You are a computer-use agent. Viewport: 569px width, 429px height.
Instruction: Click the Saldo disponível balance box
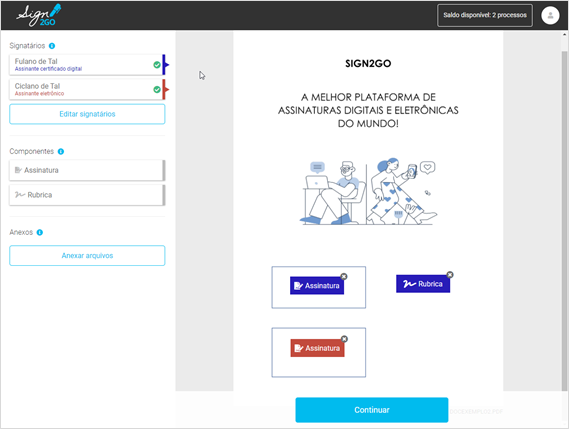tap(485, 15)
